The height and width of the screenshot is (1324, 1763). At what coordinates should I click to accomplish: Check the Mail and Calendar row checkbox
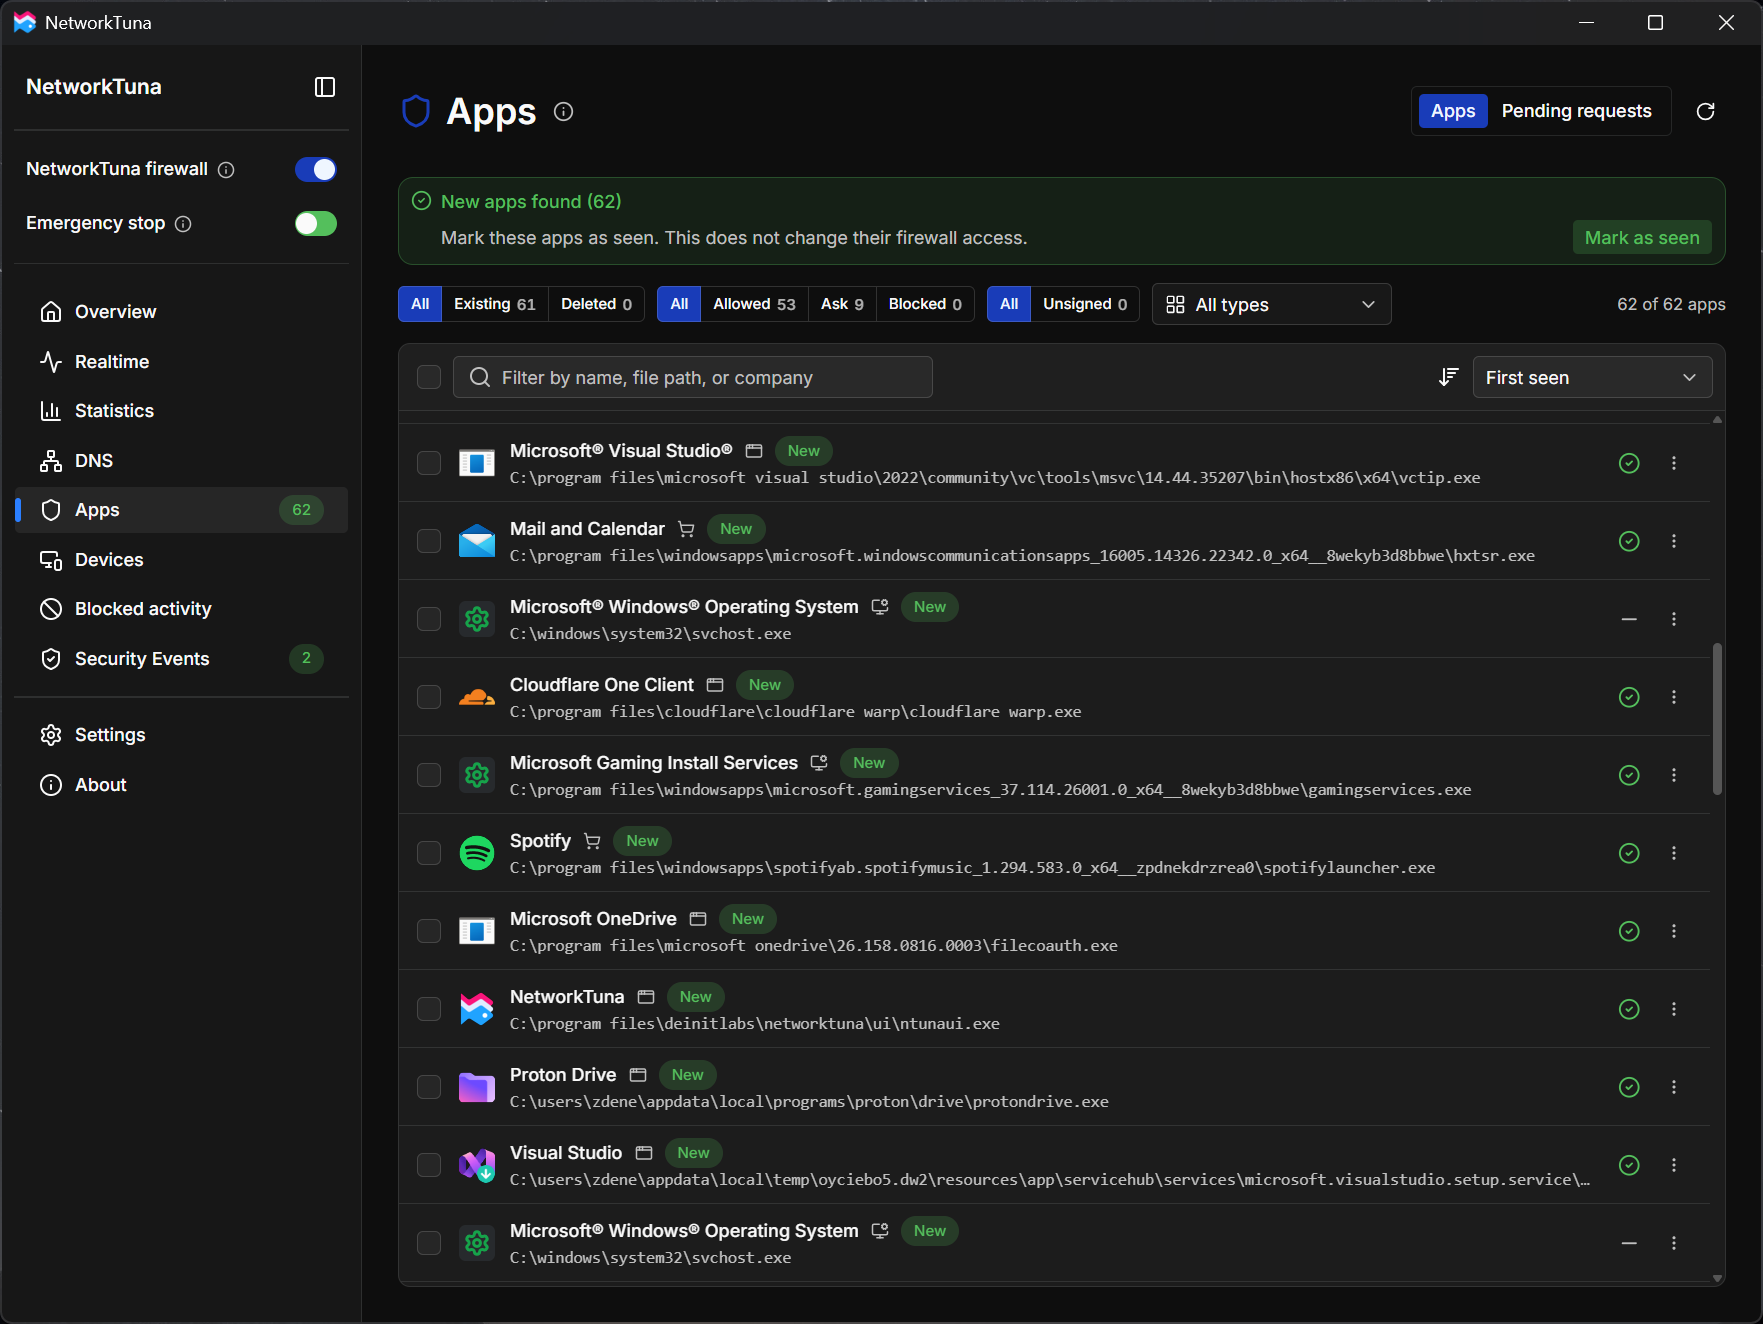(x=429, y=541)
